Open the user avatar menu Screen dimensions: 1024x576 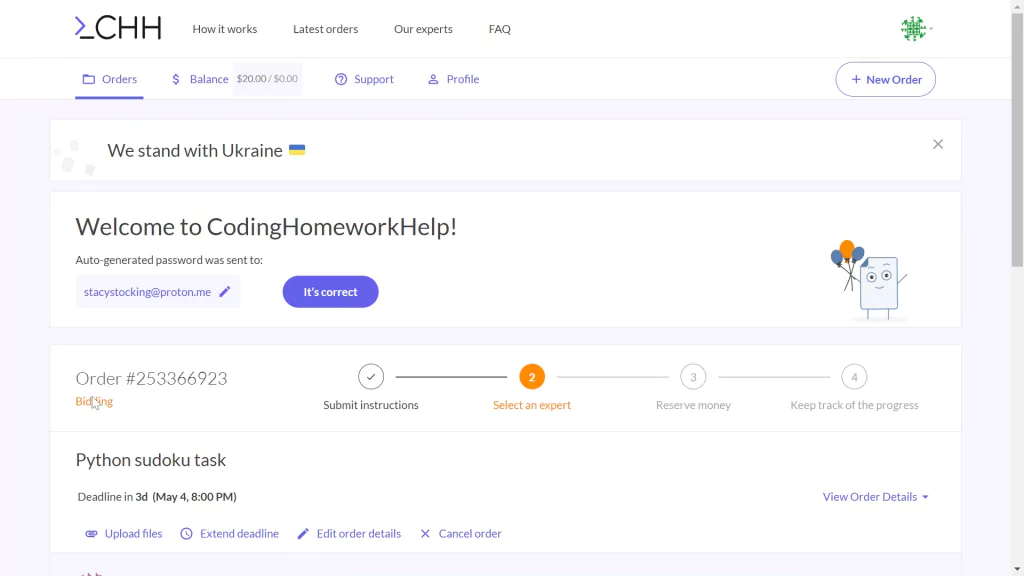click(x=916, y=29)
